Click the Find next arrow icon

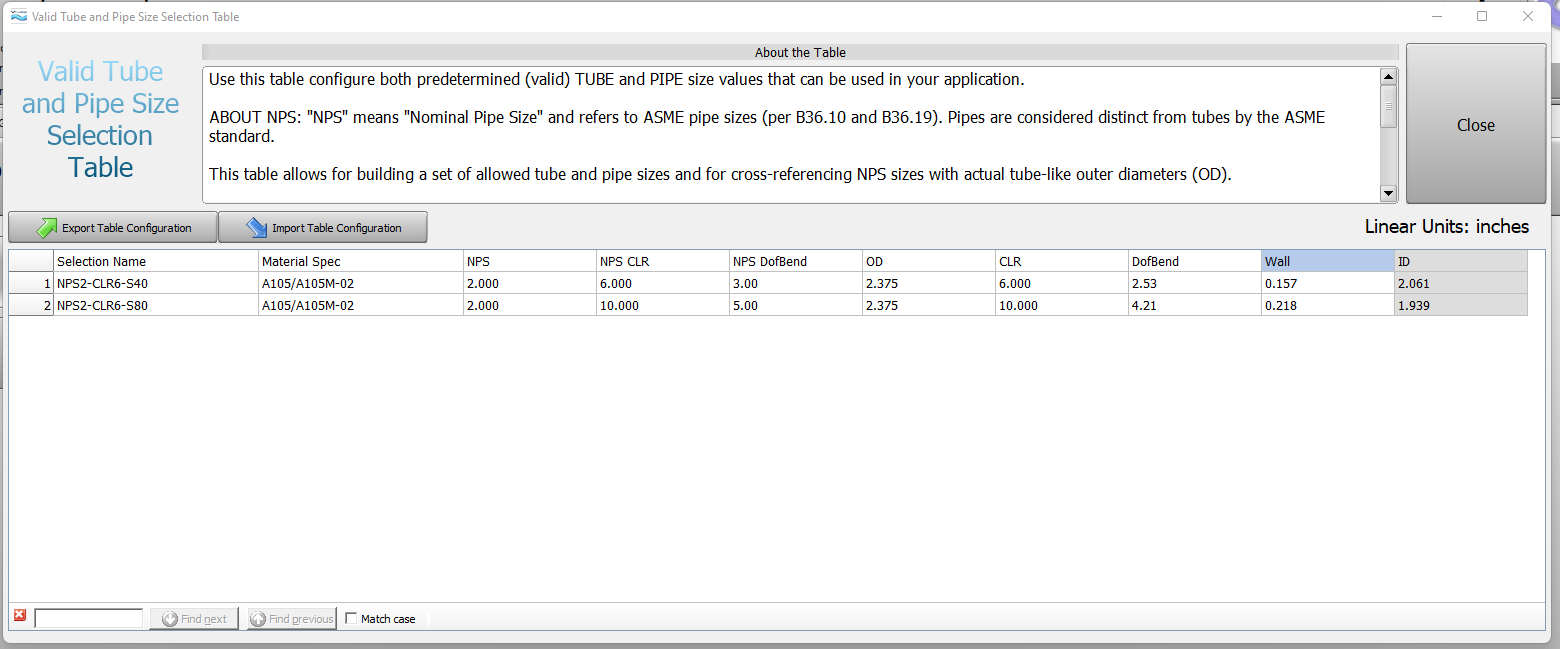click(x=169, y=619)
